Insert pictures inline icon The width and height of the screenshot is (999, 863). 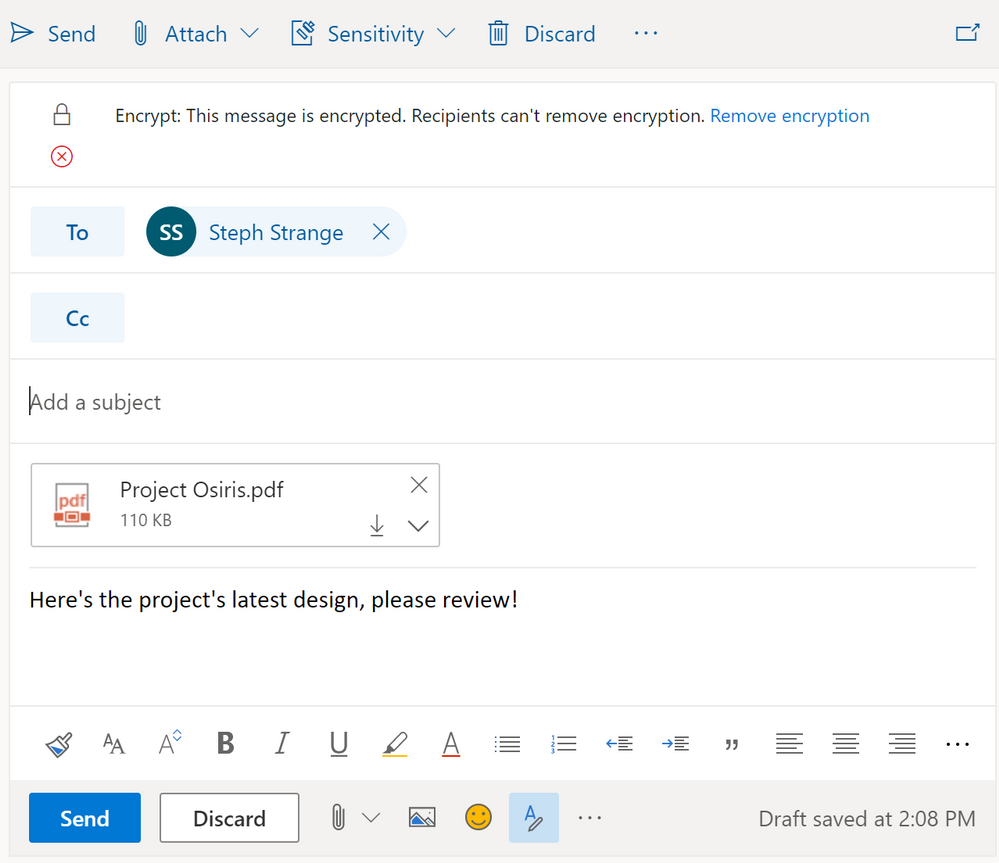[x=422, y=817]
